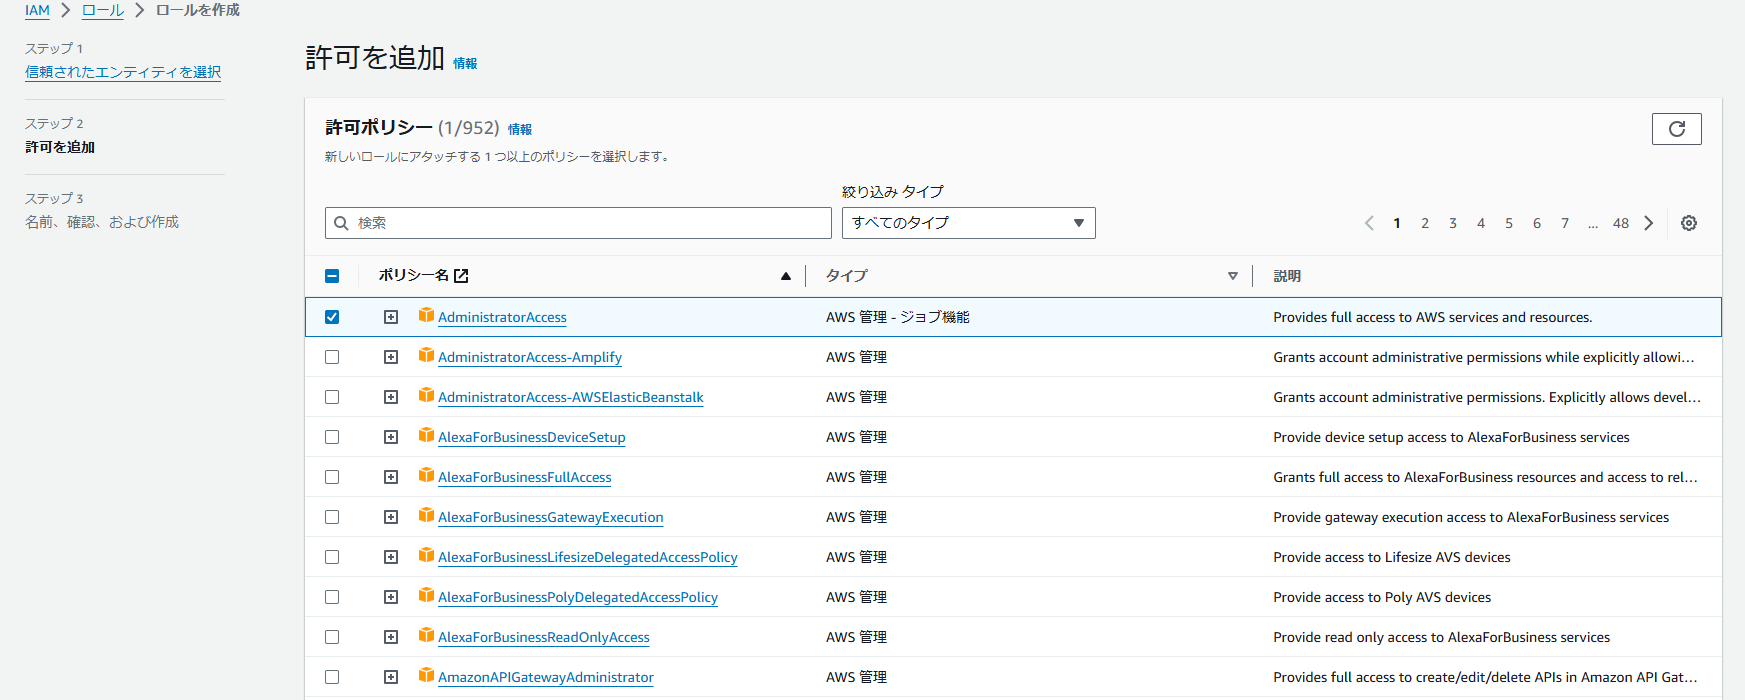This screenshot has height=700, width=1745.
Task: Check the AlexaForBusinessGatewayExecution checkbox
Action: click(x=332, y=517)
